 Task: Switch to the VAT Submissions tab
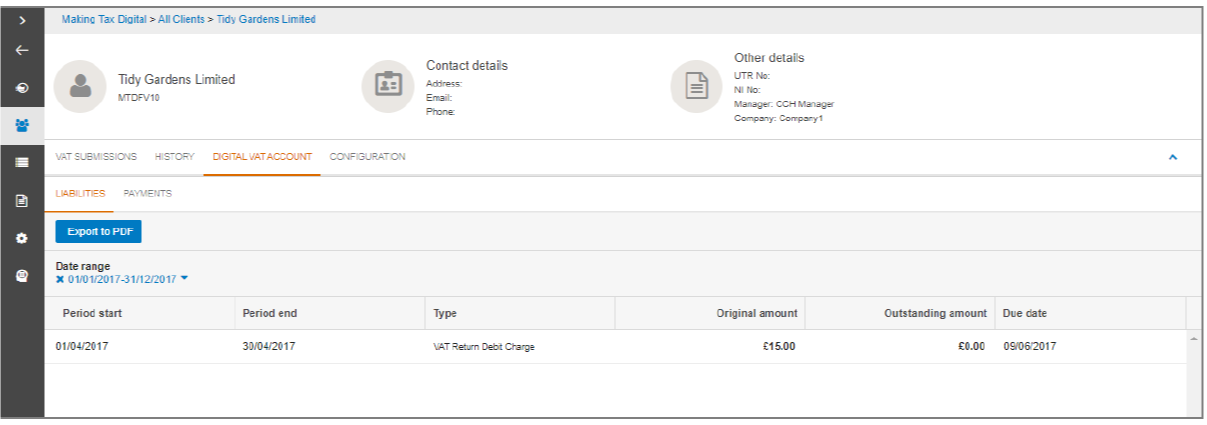[96, 157]
